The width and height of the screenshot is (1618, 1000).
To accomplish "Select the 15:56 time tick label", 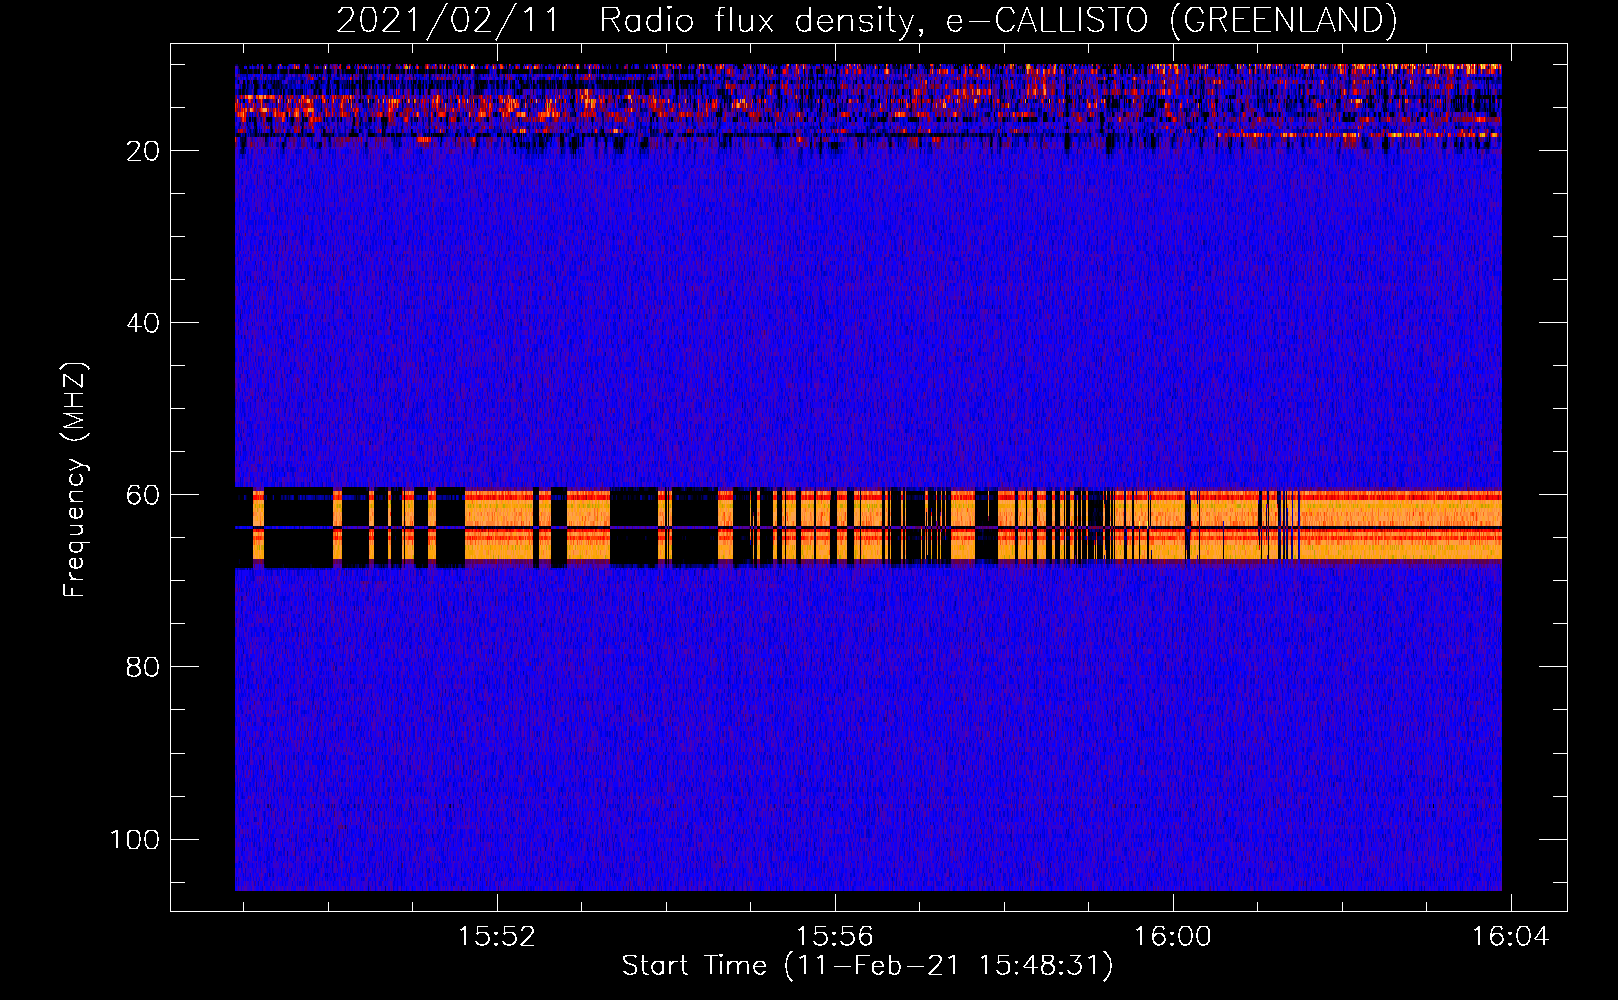I will coord(834,937).
